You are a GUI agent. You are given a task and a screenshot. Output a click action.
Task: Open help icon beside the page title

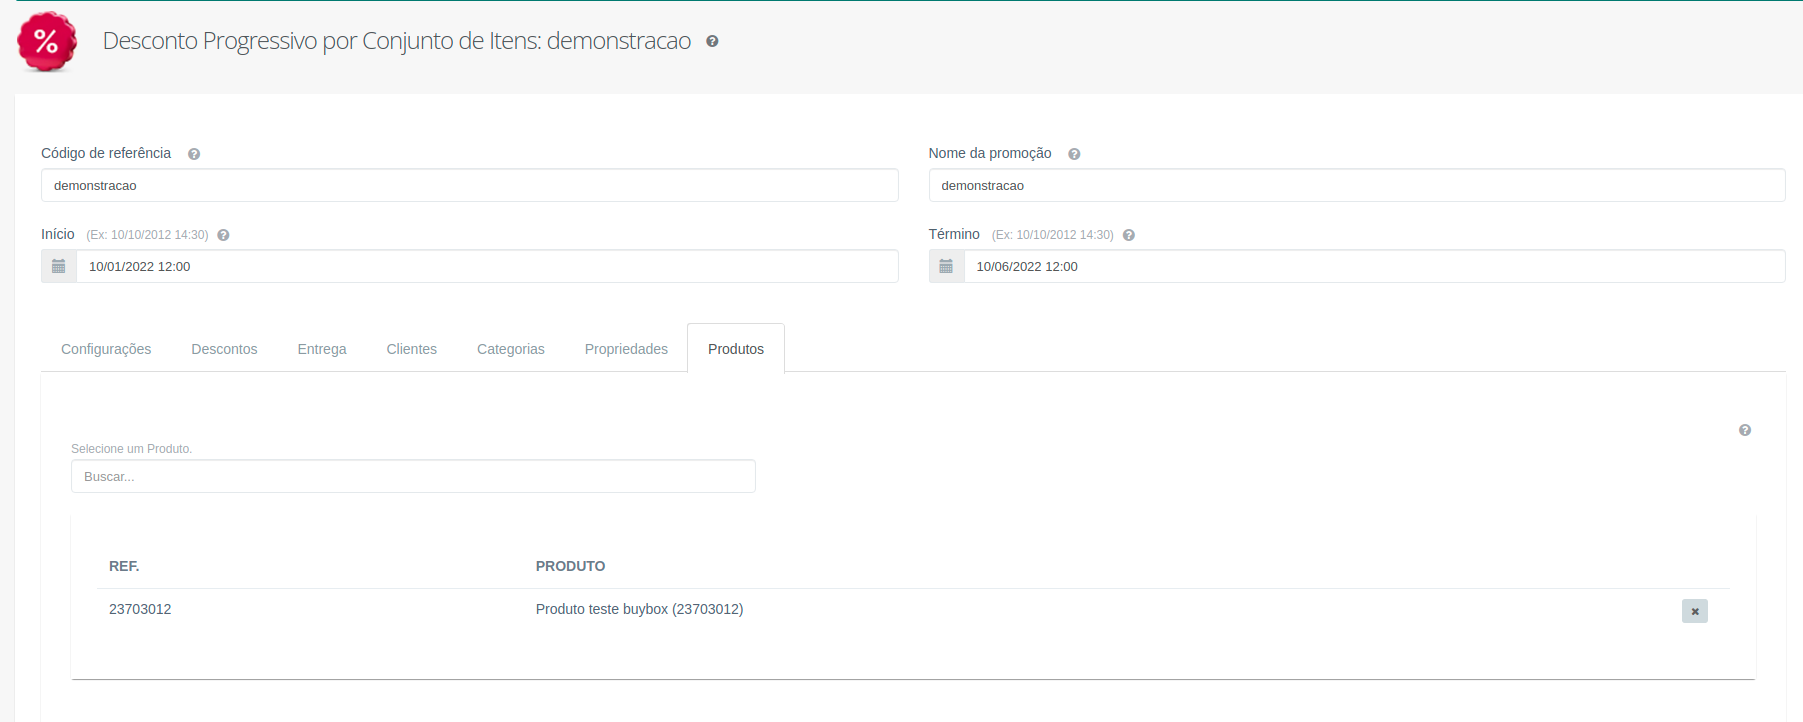[712, 41]
